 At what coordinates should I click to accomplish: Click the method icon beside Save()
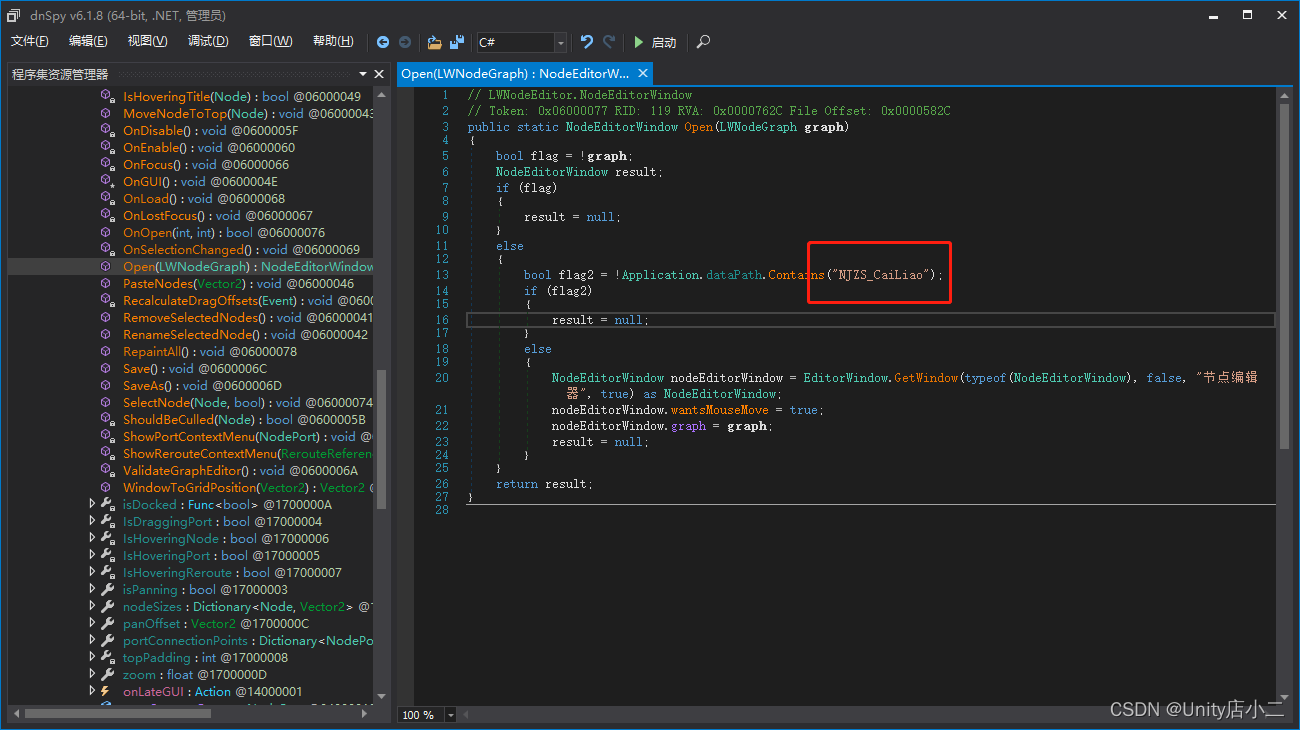(x=107, y=368)
